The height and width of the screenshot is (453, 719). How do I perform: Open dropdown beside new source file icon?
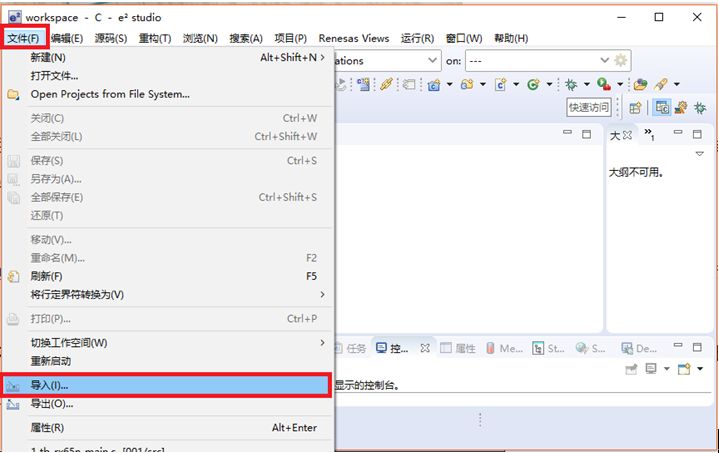[516, 84]
